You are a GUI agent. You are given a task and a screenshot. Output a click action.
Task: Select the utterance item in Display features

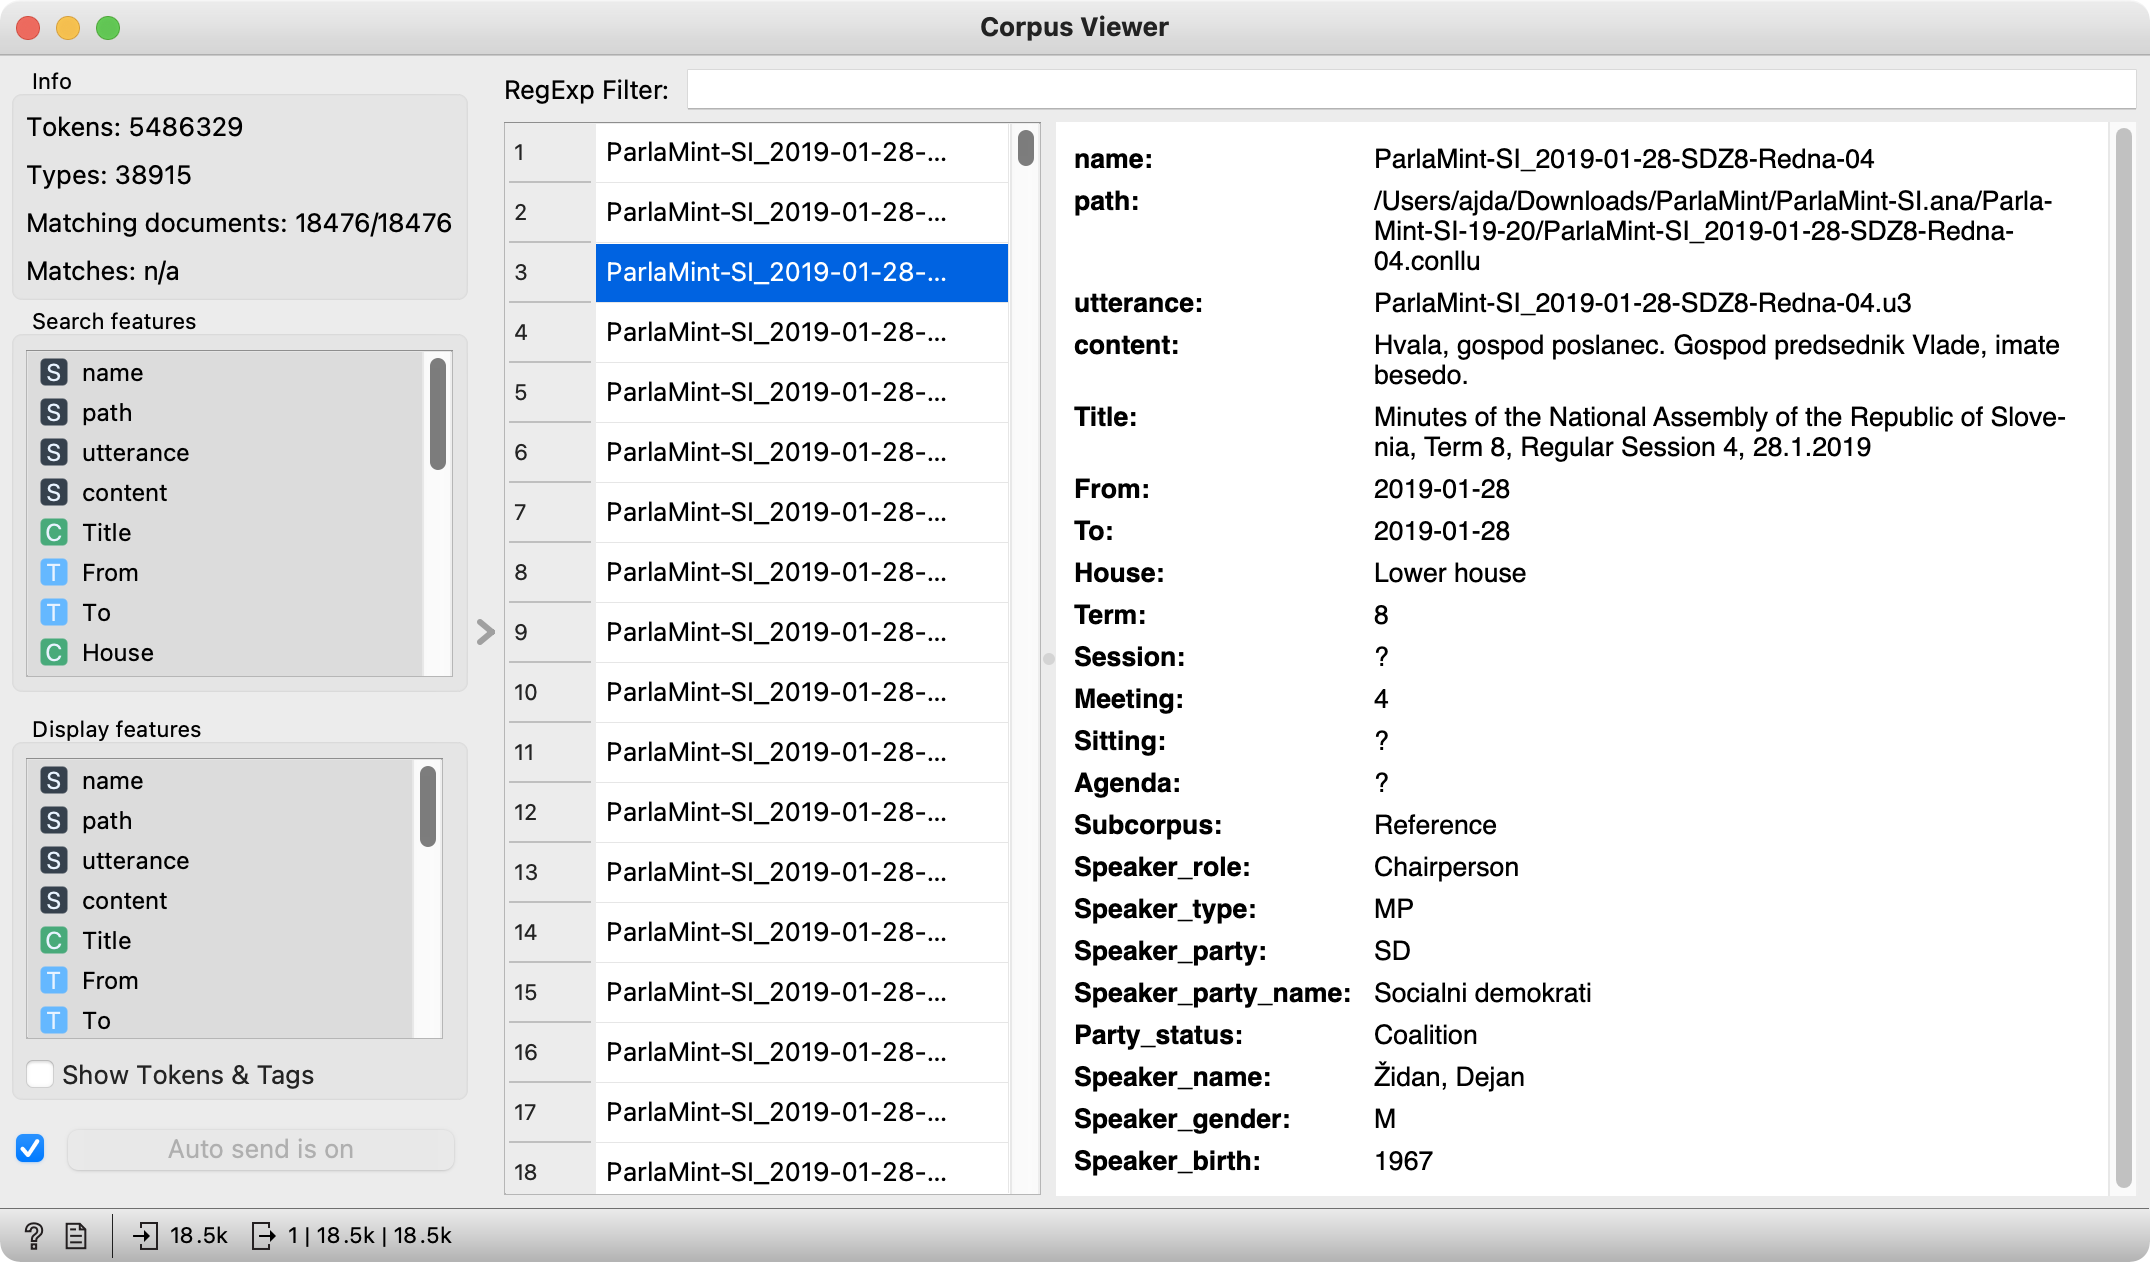click(135, 861)
